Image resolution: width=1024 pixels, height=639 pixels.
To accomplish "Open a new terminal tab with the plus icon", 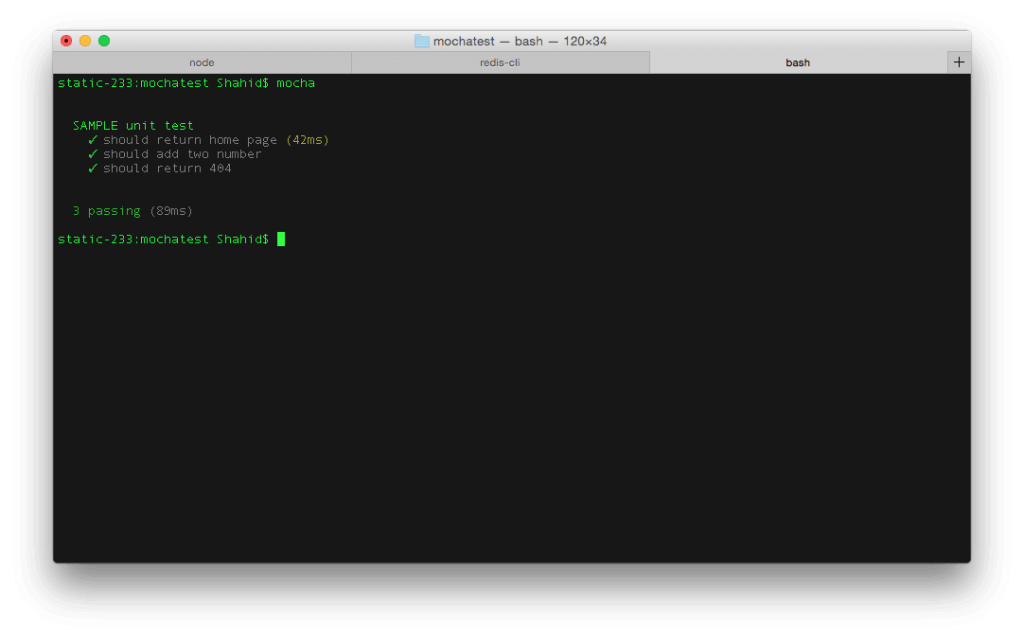I will [x=958, y=60].
